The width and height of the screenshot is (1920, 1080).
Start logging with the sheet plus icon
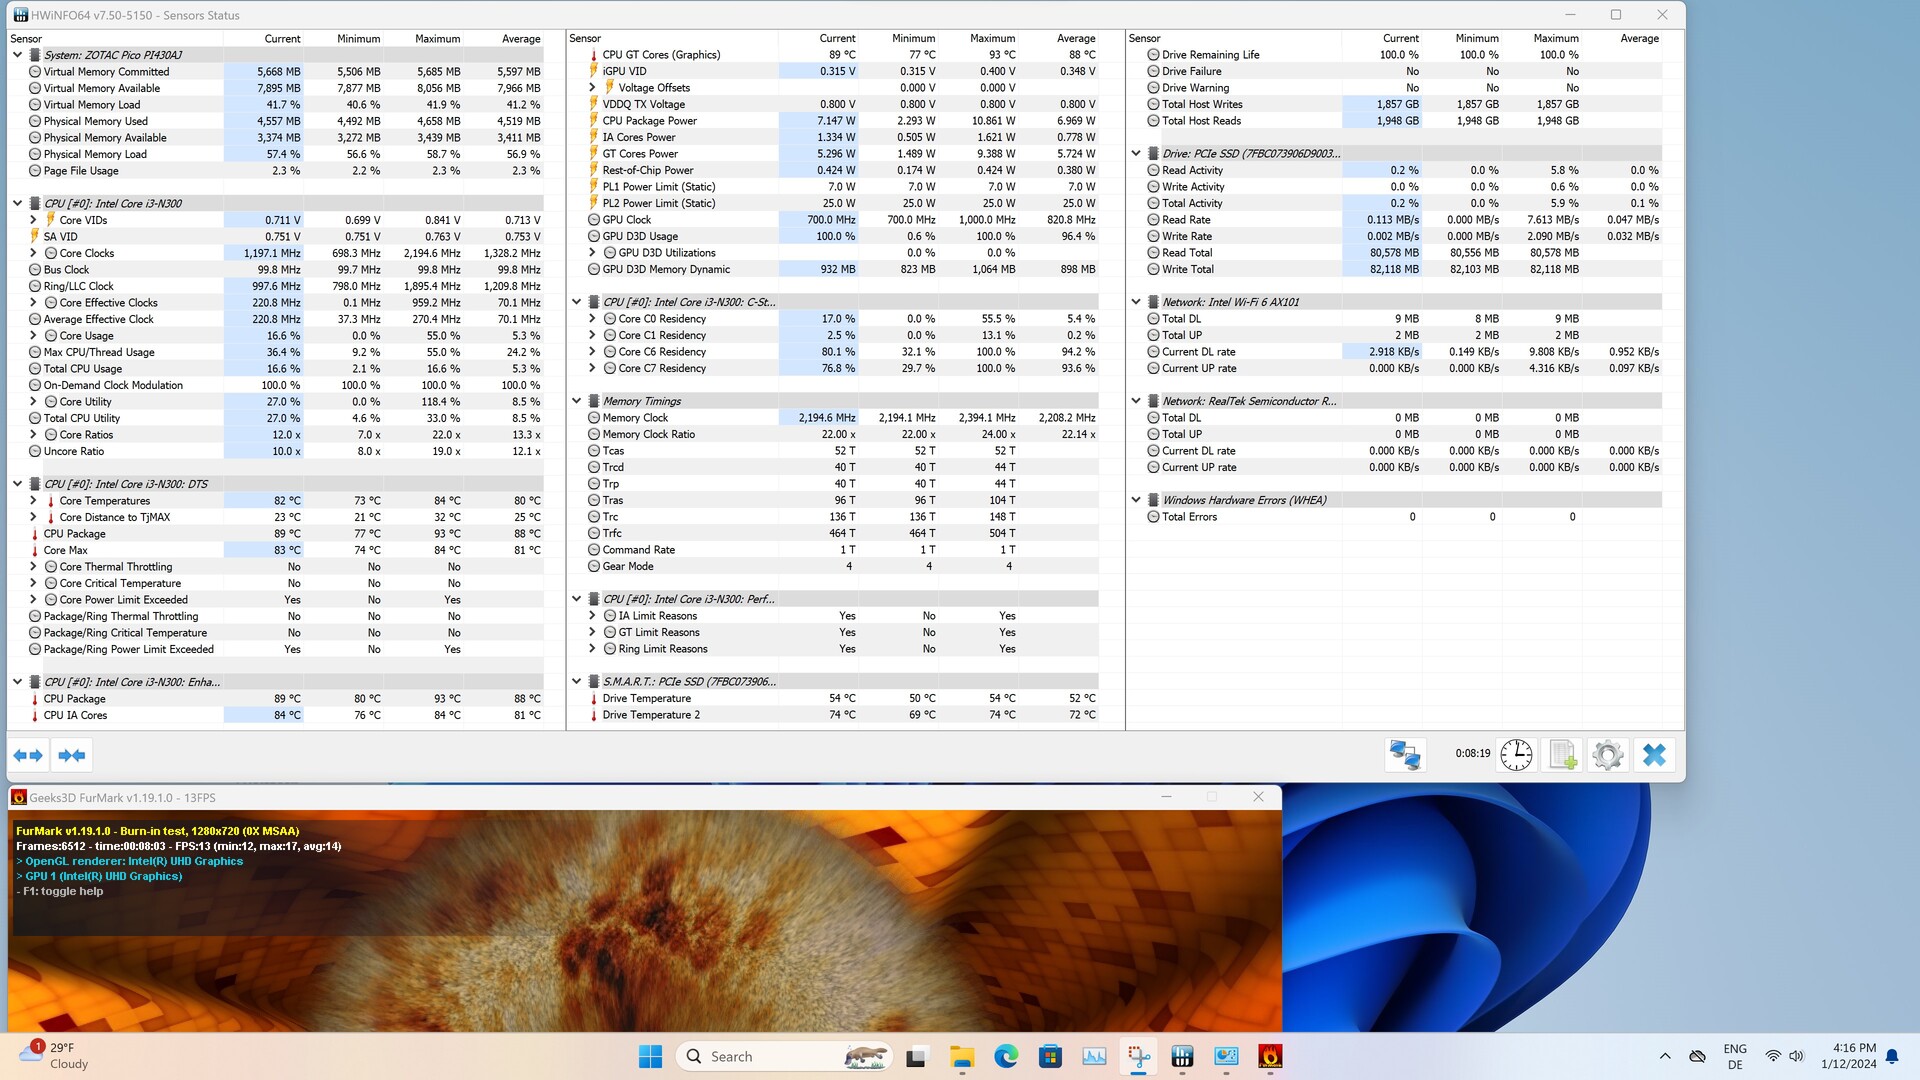point(1562,755)
